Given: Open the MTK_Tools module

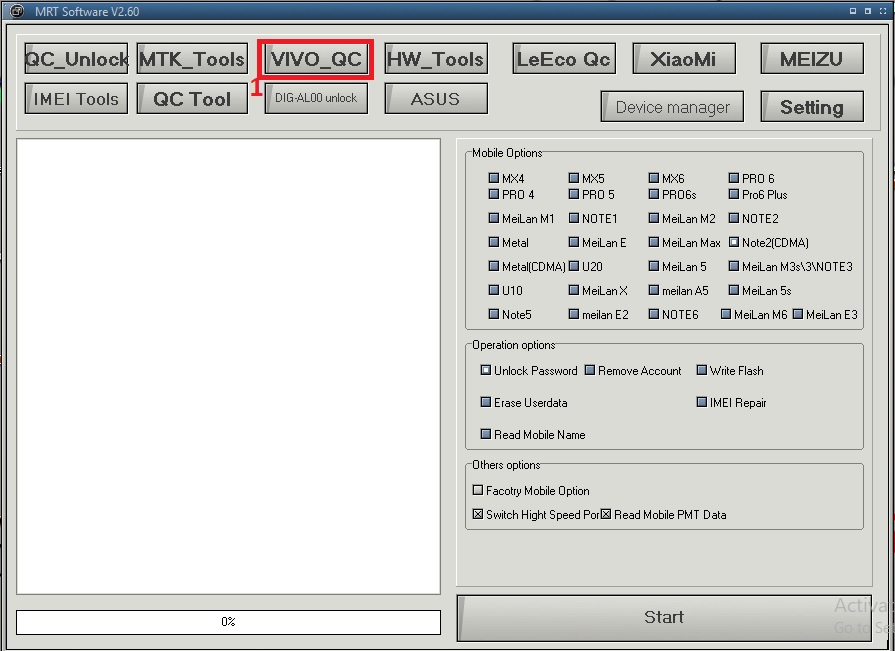Looking at the screenshot, I should (x=192, y=59).
